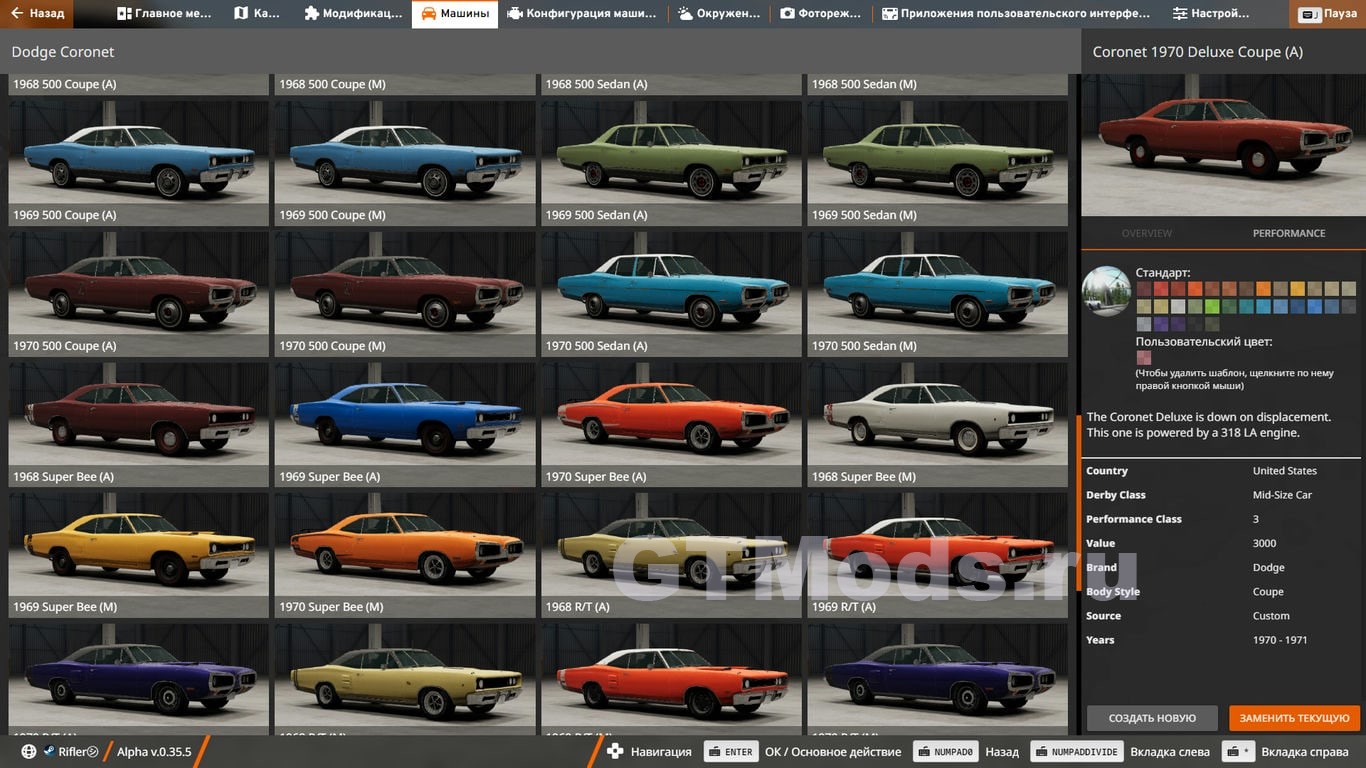The image size is (1366, 768).
Task: Select the 1970 500 Sedan (M) car
Action: (x=938, y=295)
